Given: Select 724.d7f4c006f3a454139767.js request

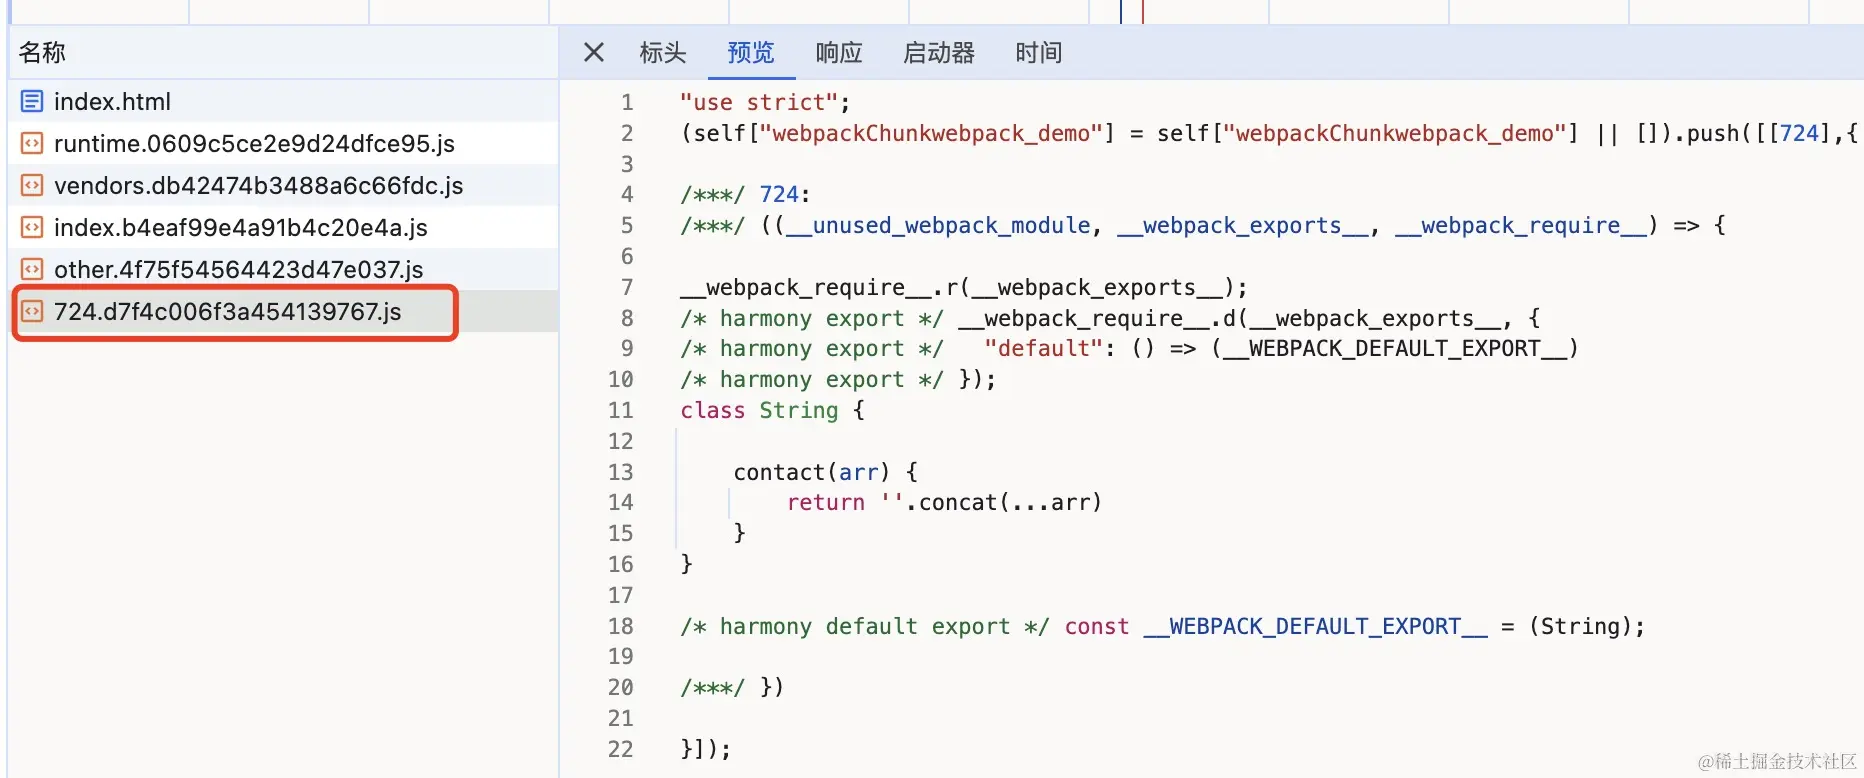Looking at the screenshot, I should point(283,311).
